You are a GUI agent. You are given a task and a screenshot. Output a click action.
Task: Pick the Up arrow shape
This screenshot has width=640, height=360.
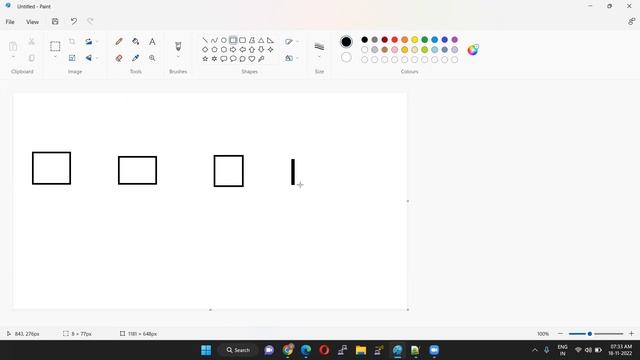tap(252, 49)
